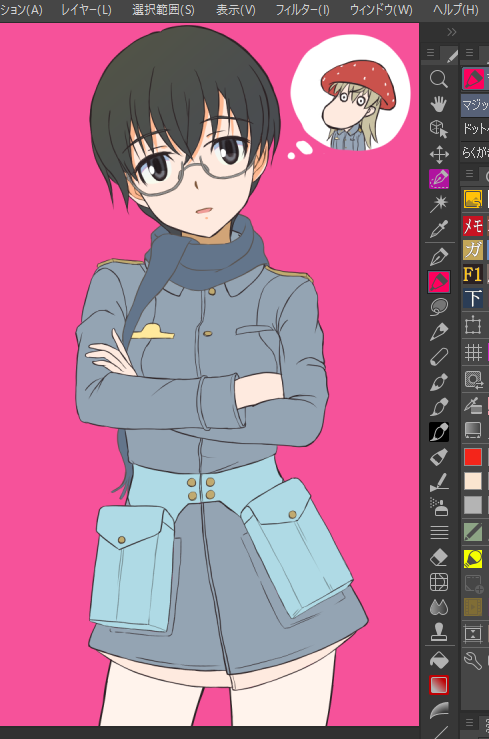Select the rubber Stamp tool
This screenshot has height=739, width=489.
[439, 632]
